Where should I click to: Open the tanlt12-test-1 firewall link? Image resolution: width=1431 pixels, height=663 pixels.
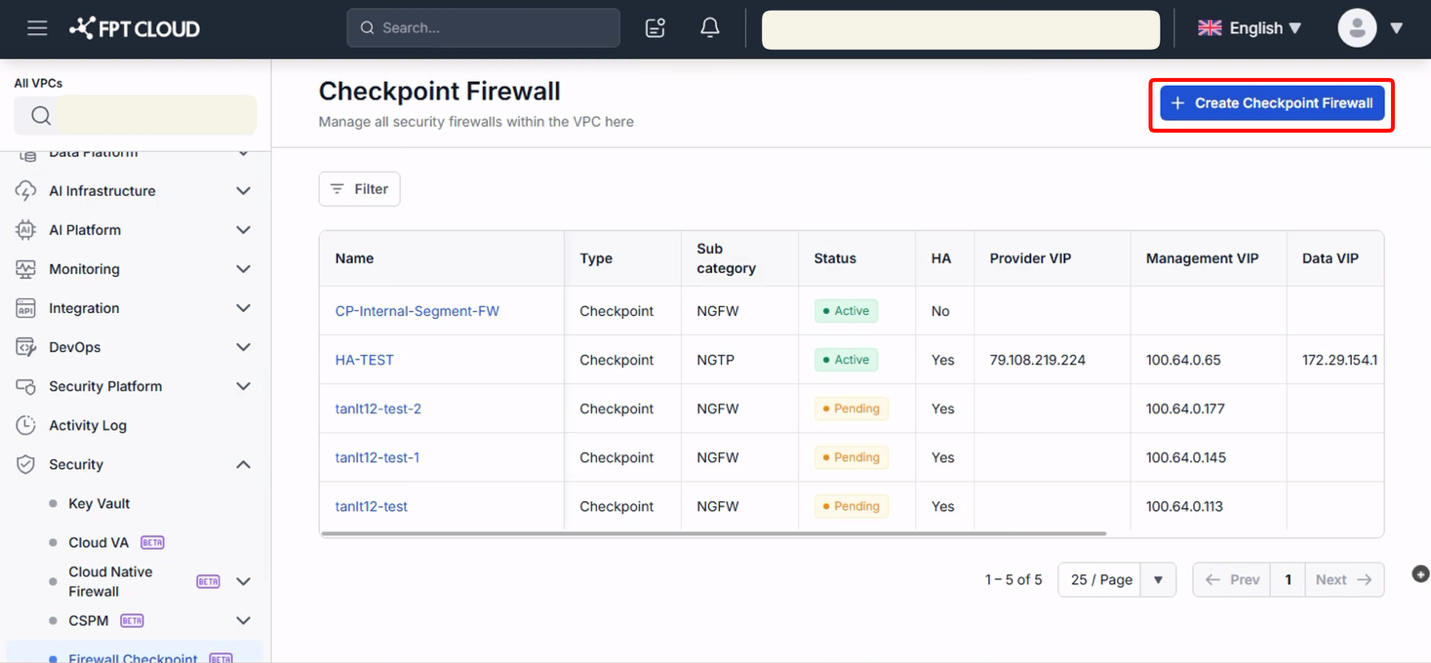377,457
